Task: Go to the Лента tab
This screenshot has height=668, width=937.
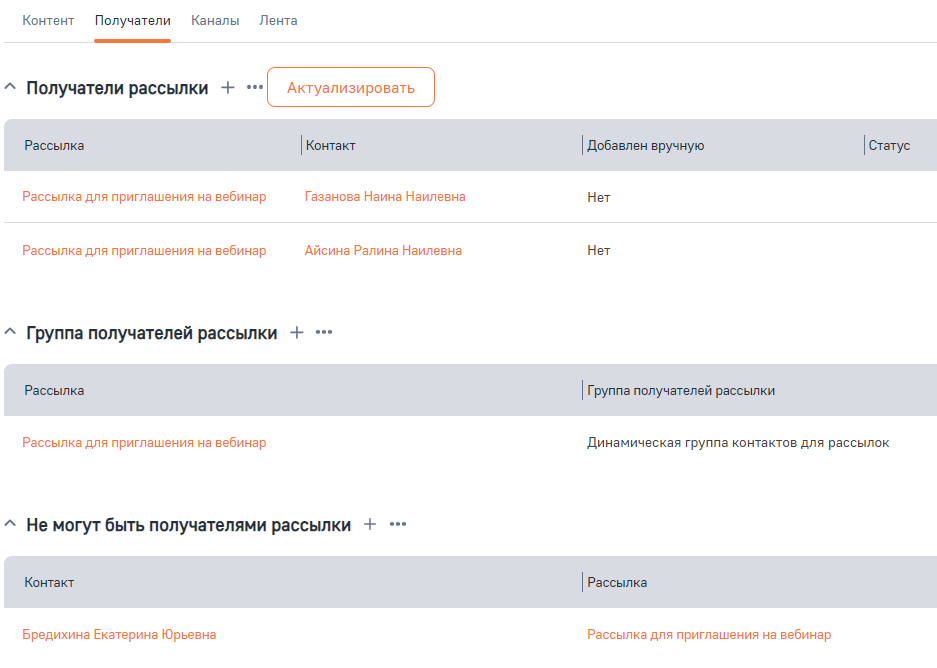Action: 278,20
